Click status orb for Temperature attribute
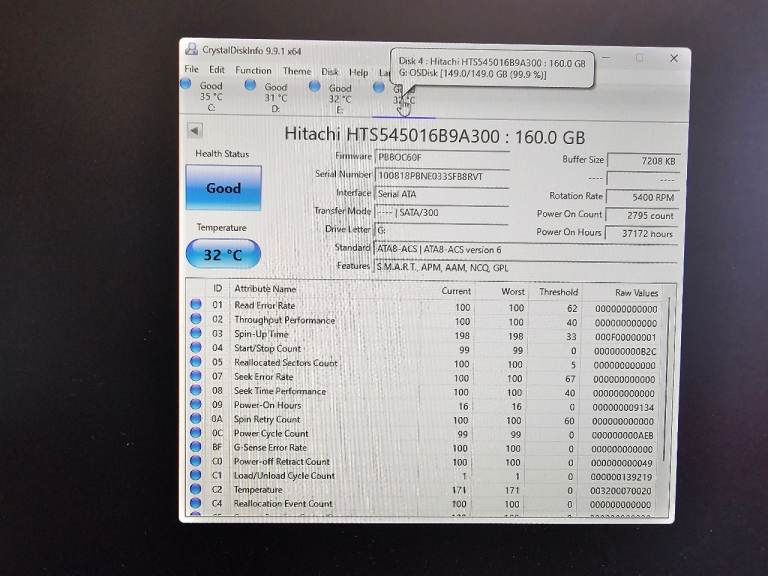The image size is (768, 576). [196, 488]
